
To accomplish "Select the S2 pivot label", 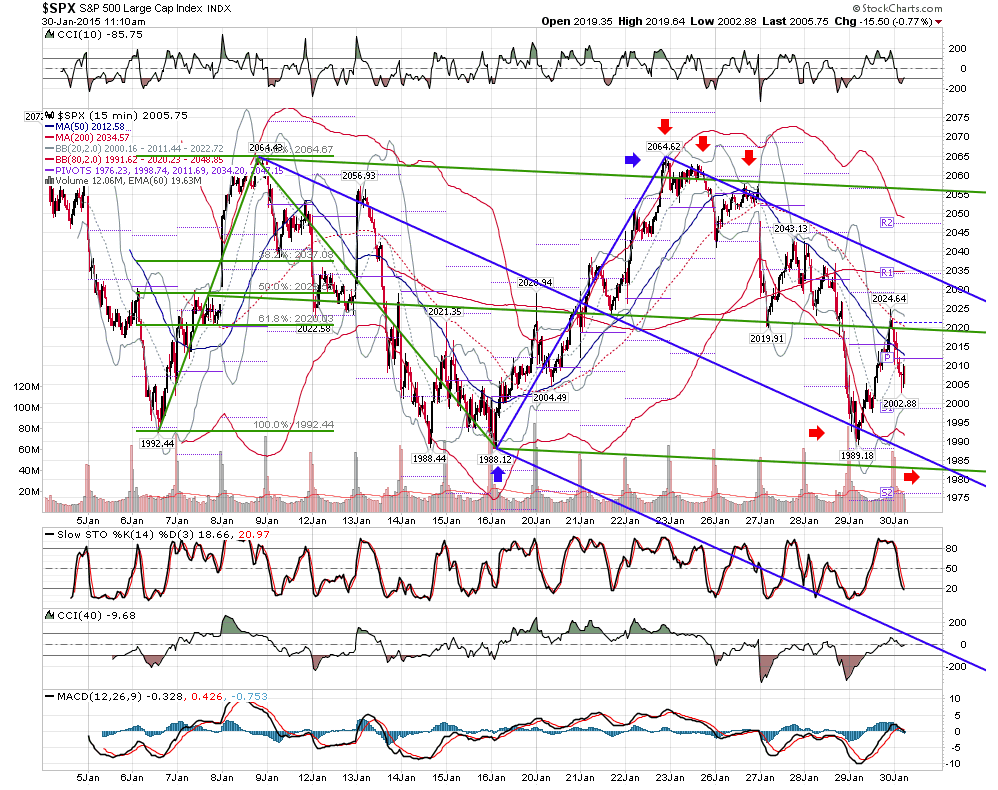I will 887,492.
